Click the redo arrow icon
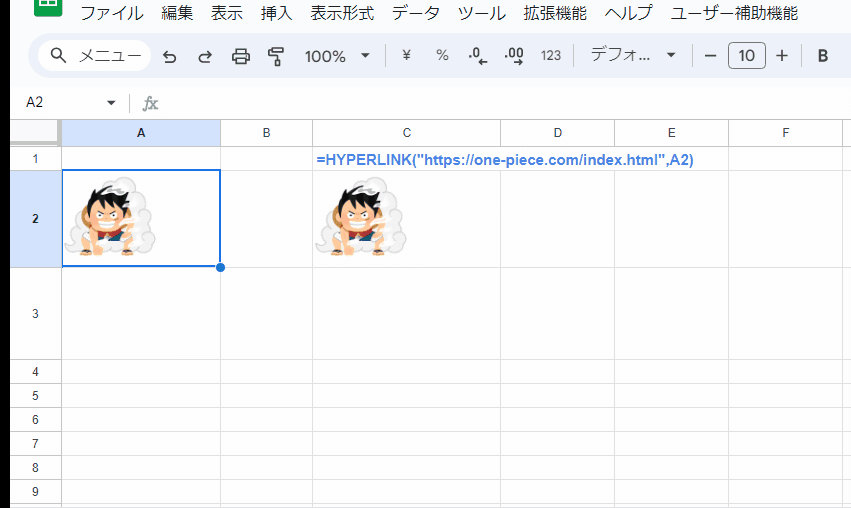Screen dimensions: 851x508 click(x=205, y=56)
